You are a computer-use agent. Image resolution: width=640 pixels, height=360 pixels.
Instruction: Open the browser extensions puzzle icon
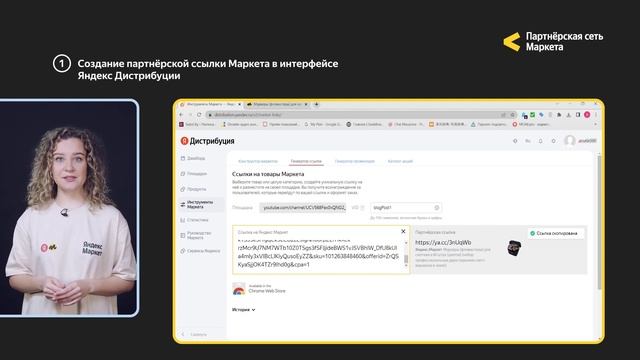(559, 115)
